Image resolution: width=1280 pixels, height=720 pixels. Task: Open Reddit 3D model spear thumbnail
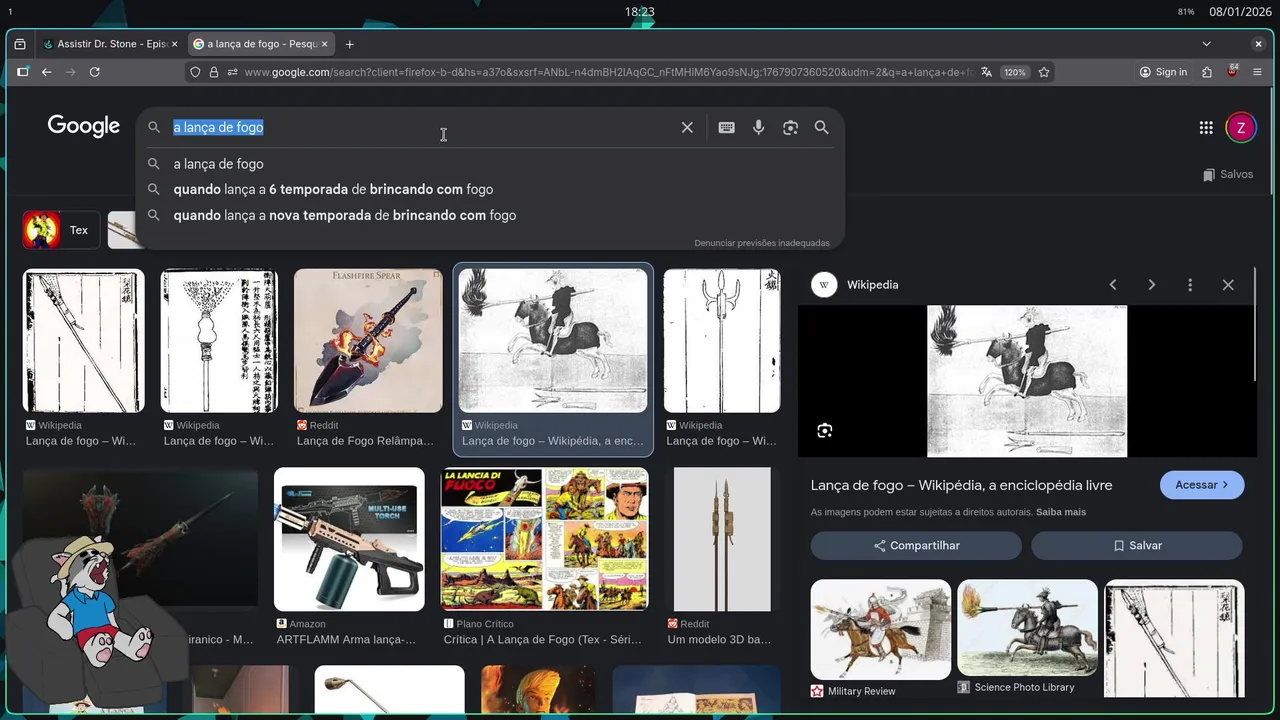pos(722,540)
